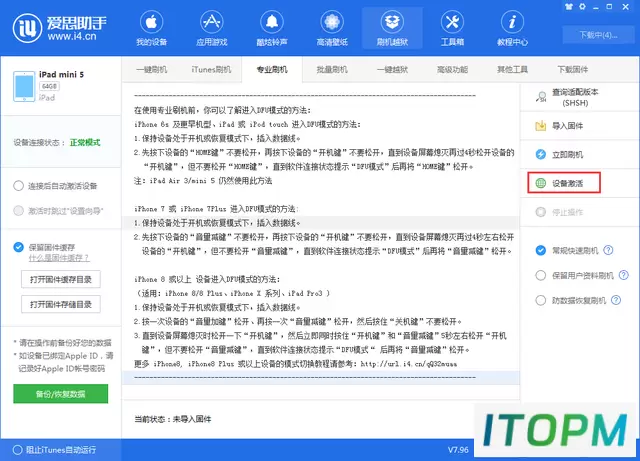Select 刷机越狱 flash and jailbreak section

coord(392,28)
